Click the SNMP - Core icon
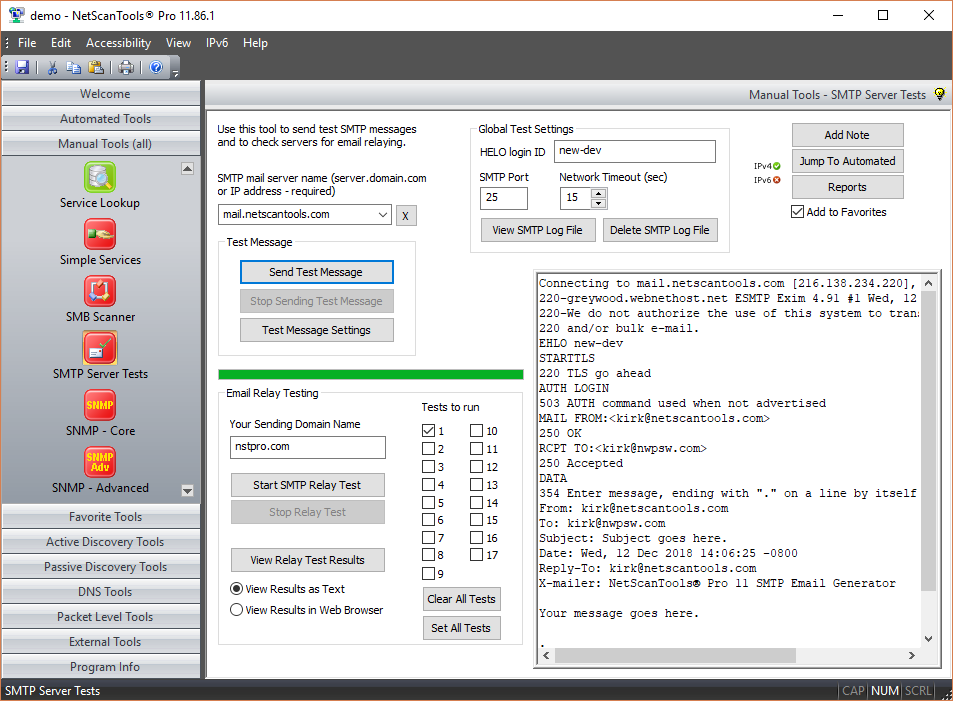 100,405
